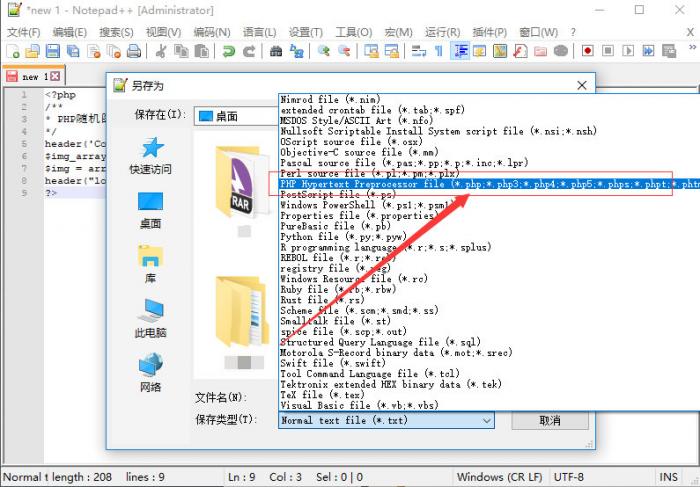Switch to the new 1 document tab

click(29, 76)
